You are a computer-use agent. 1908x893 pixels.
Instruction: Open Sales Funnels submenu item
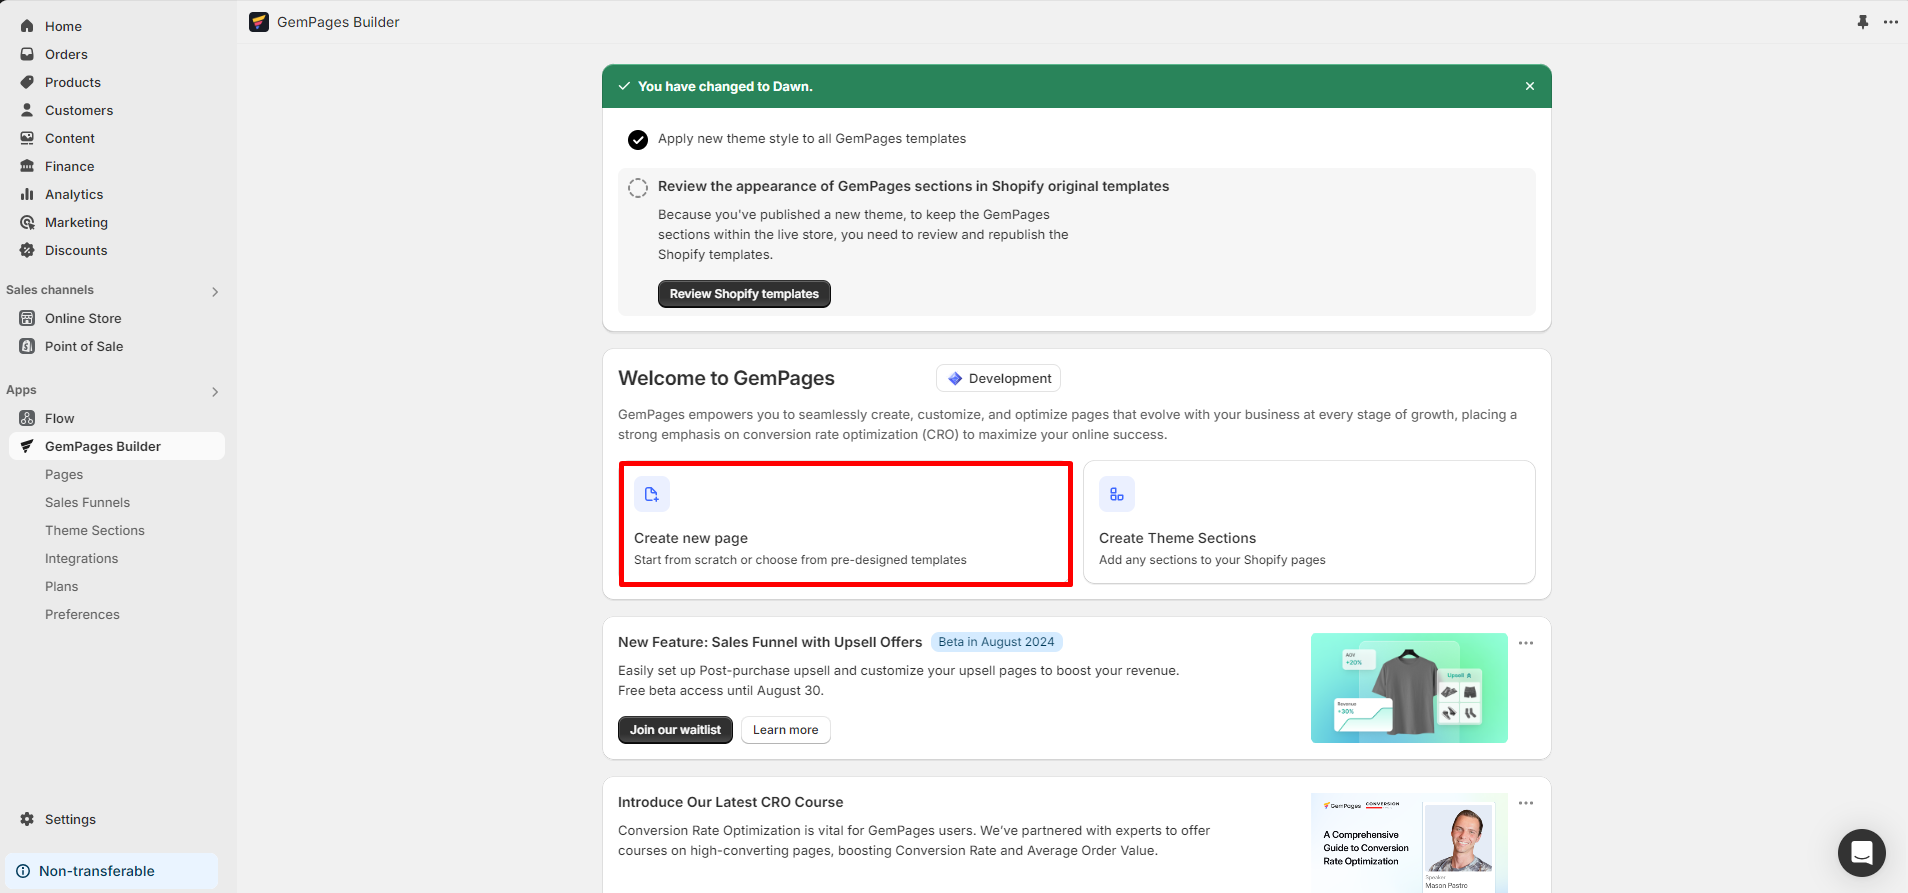87,502
